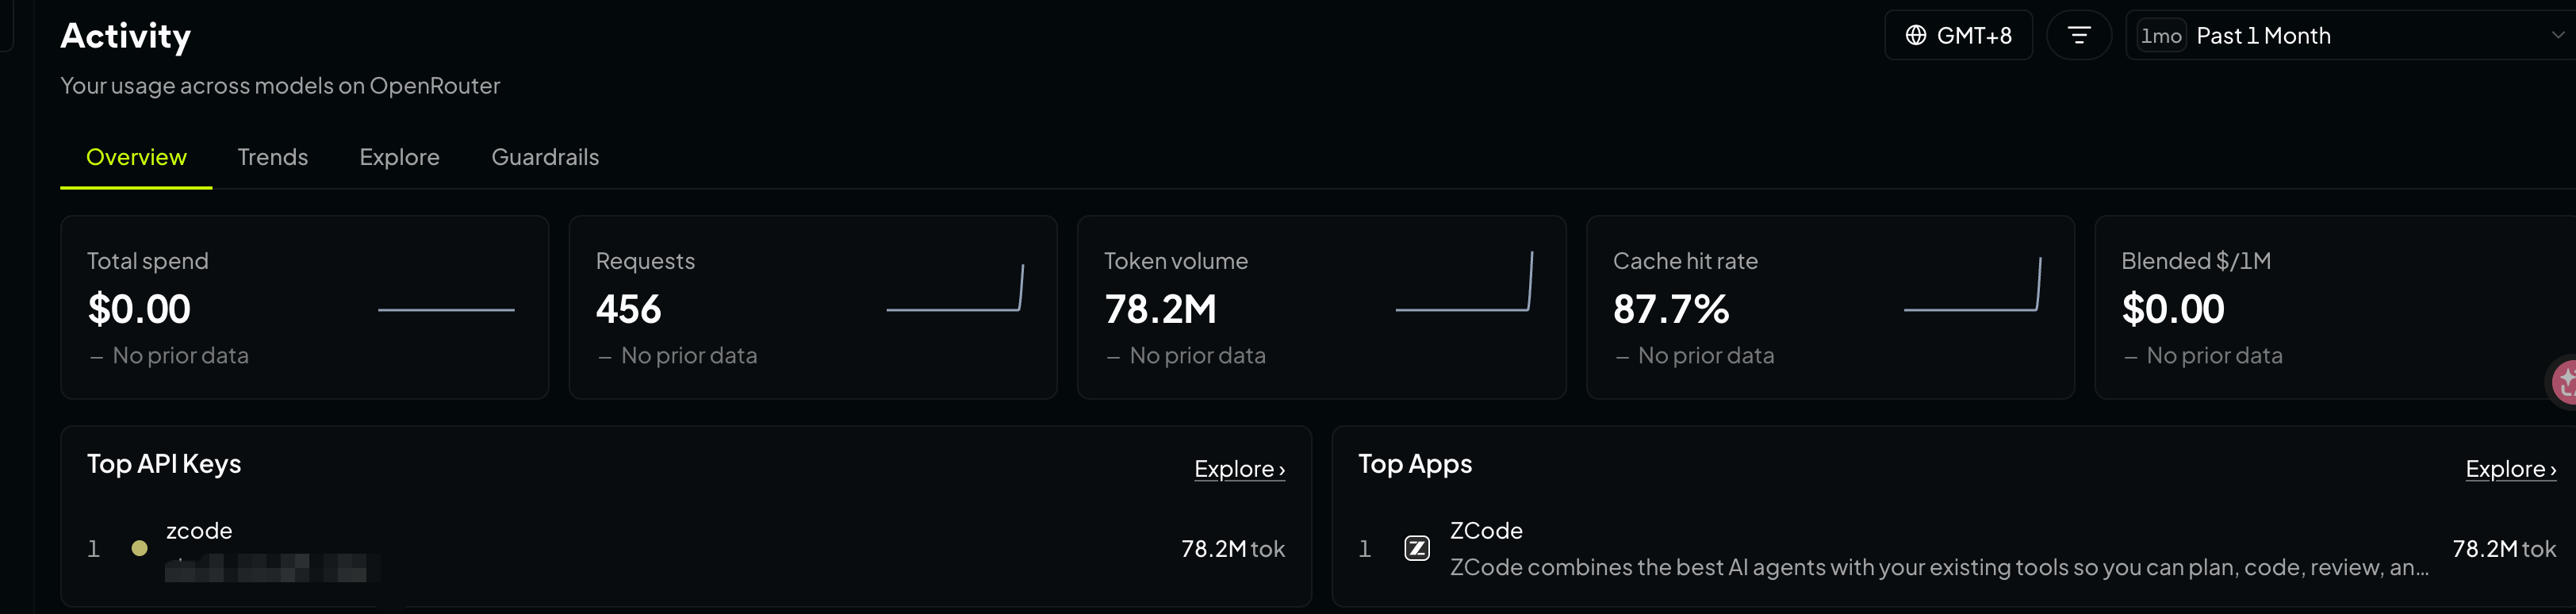The width and height of the screenshot is (2576, 614).
Task: Open the GMT+8 timezone selector
Action: tap(1958, 35)
